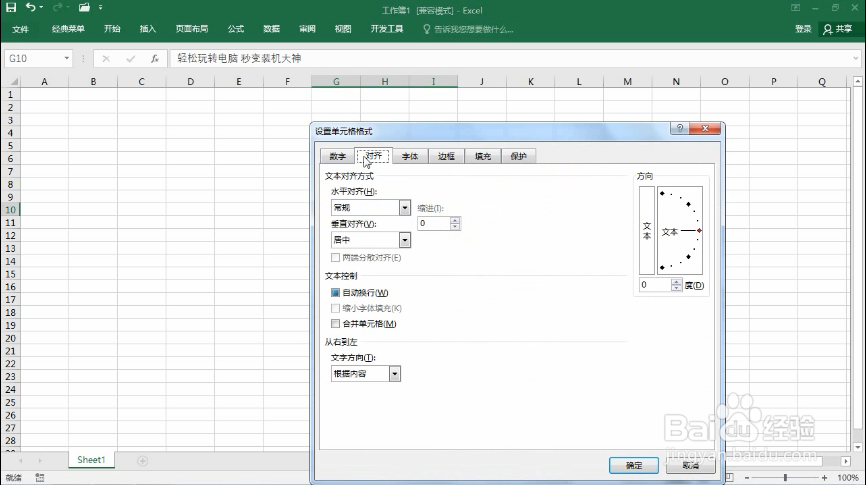Open the 水平对齐 dropdown
The image size is (866, 485).
point(405,208)
